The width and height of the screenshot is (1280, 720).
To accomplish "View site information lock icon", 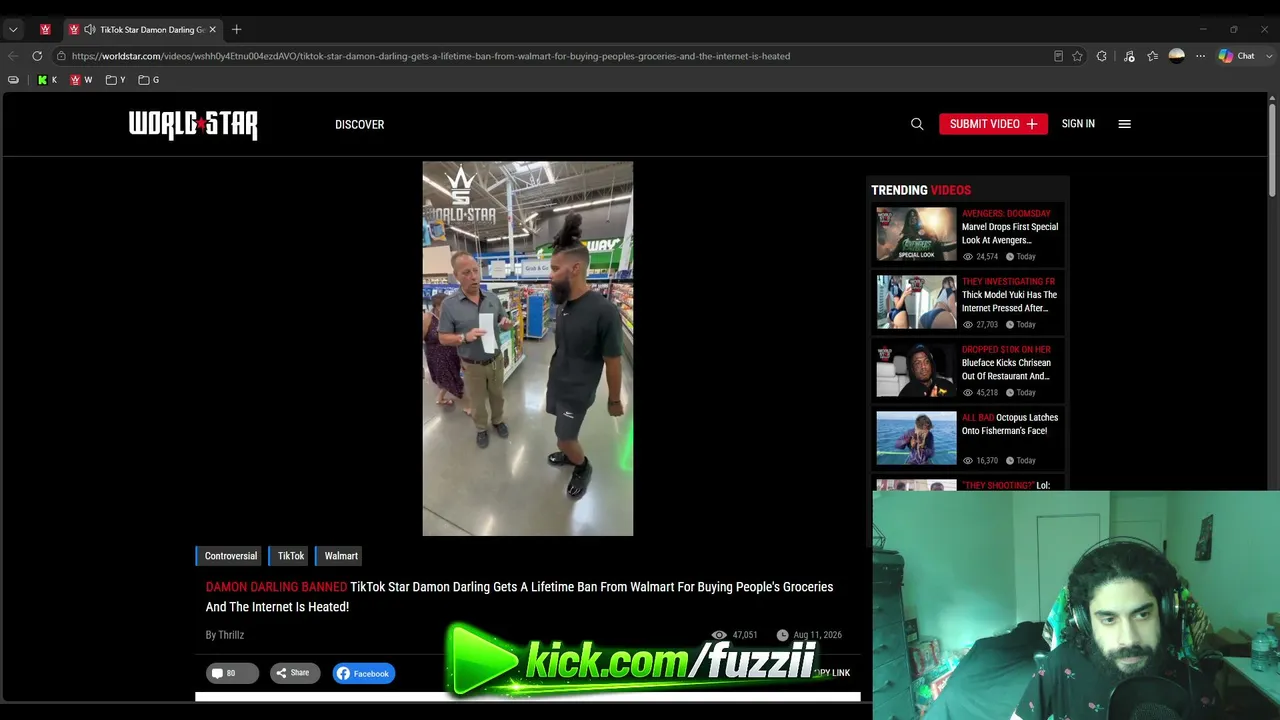I will 61,56.
